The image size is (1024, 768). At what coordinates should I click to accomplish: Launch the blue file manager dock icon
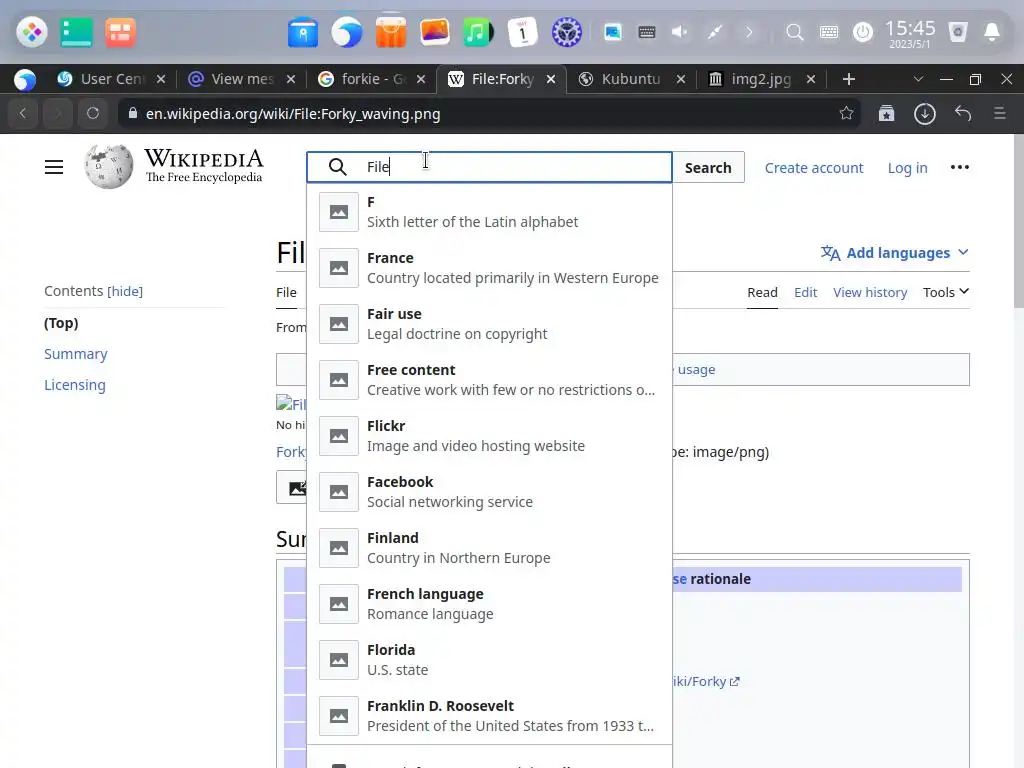[x=303, y=32]
